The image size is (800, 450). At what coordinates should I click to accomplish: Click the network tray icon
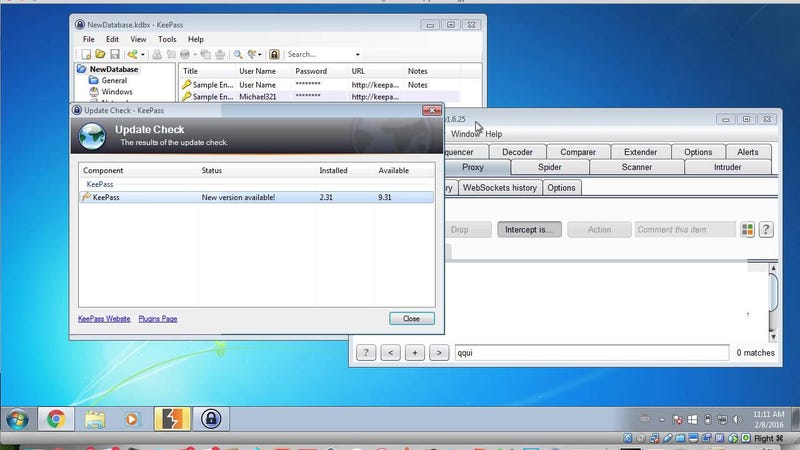[x=722, y=420]
